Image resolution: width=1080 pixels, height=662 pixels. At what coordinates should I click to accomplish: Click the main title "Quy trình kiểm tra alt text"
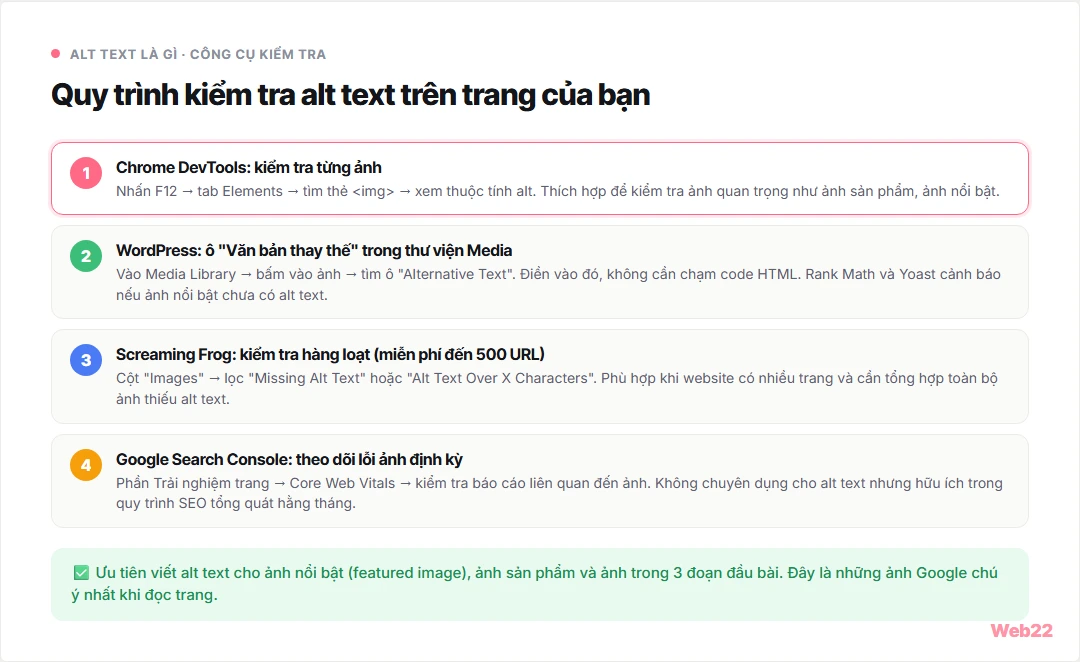351,95
